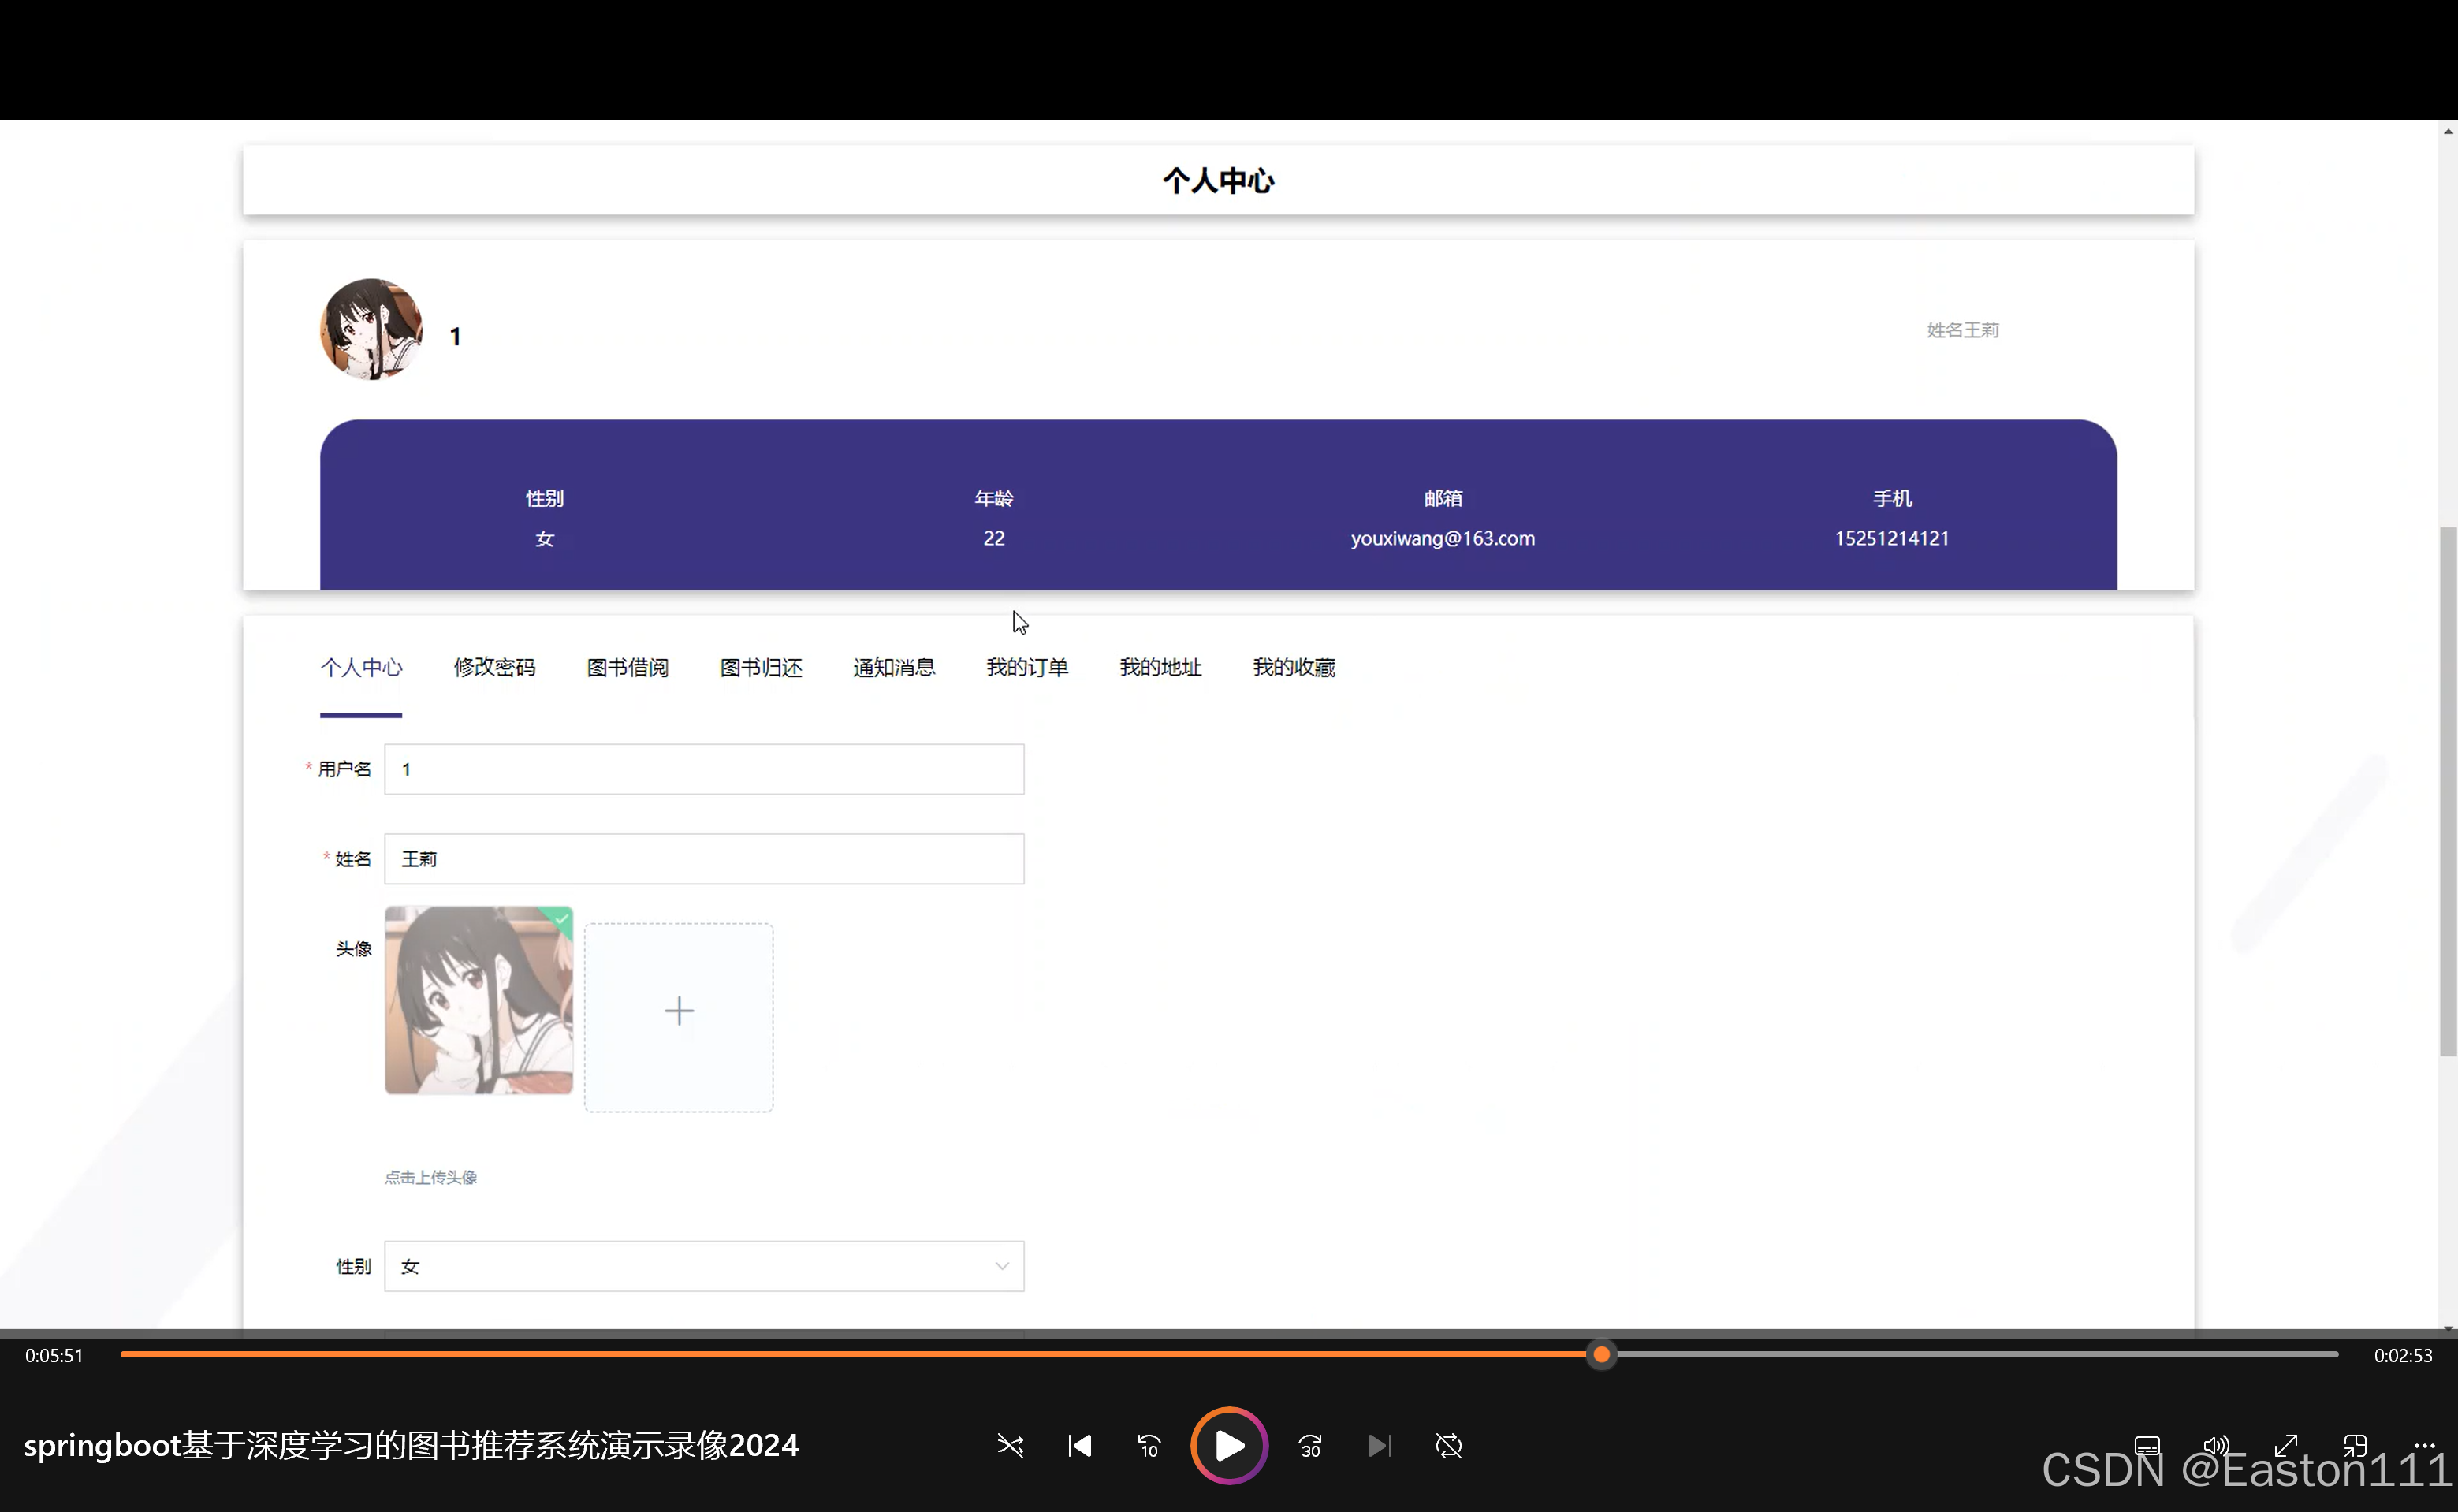Switch to the 我的地址 tab
Image resolution: width=2458 pixels, height=1512 pixels.
1160,667
